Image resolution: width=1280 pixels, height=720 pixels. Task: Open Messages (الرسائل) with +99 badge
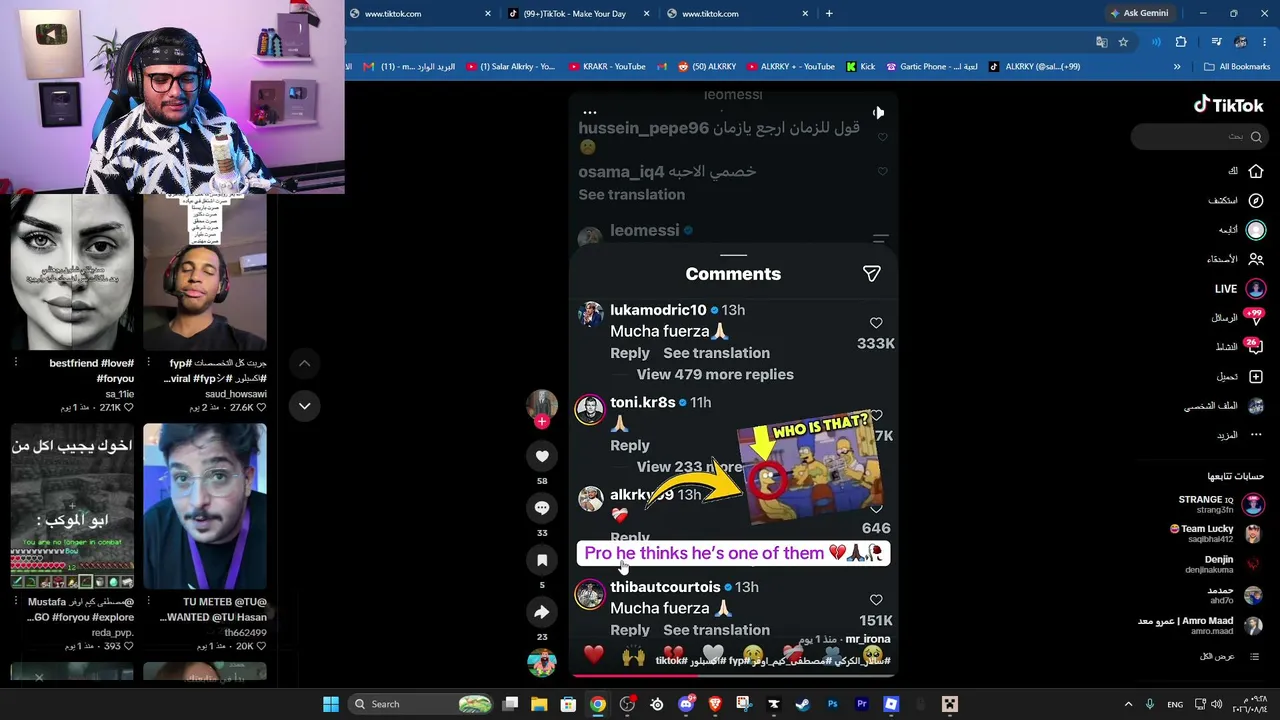pyautogui.click(x=1255, y=317)
